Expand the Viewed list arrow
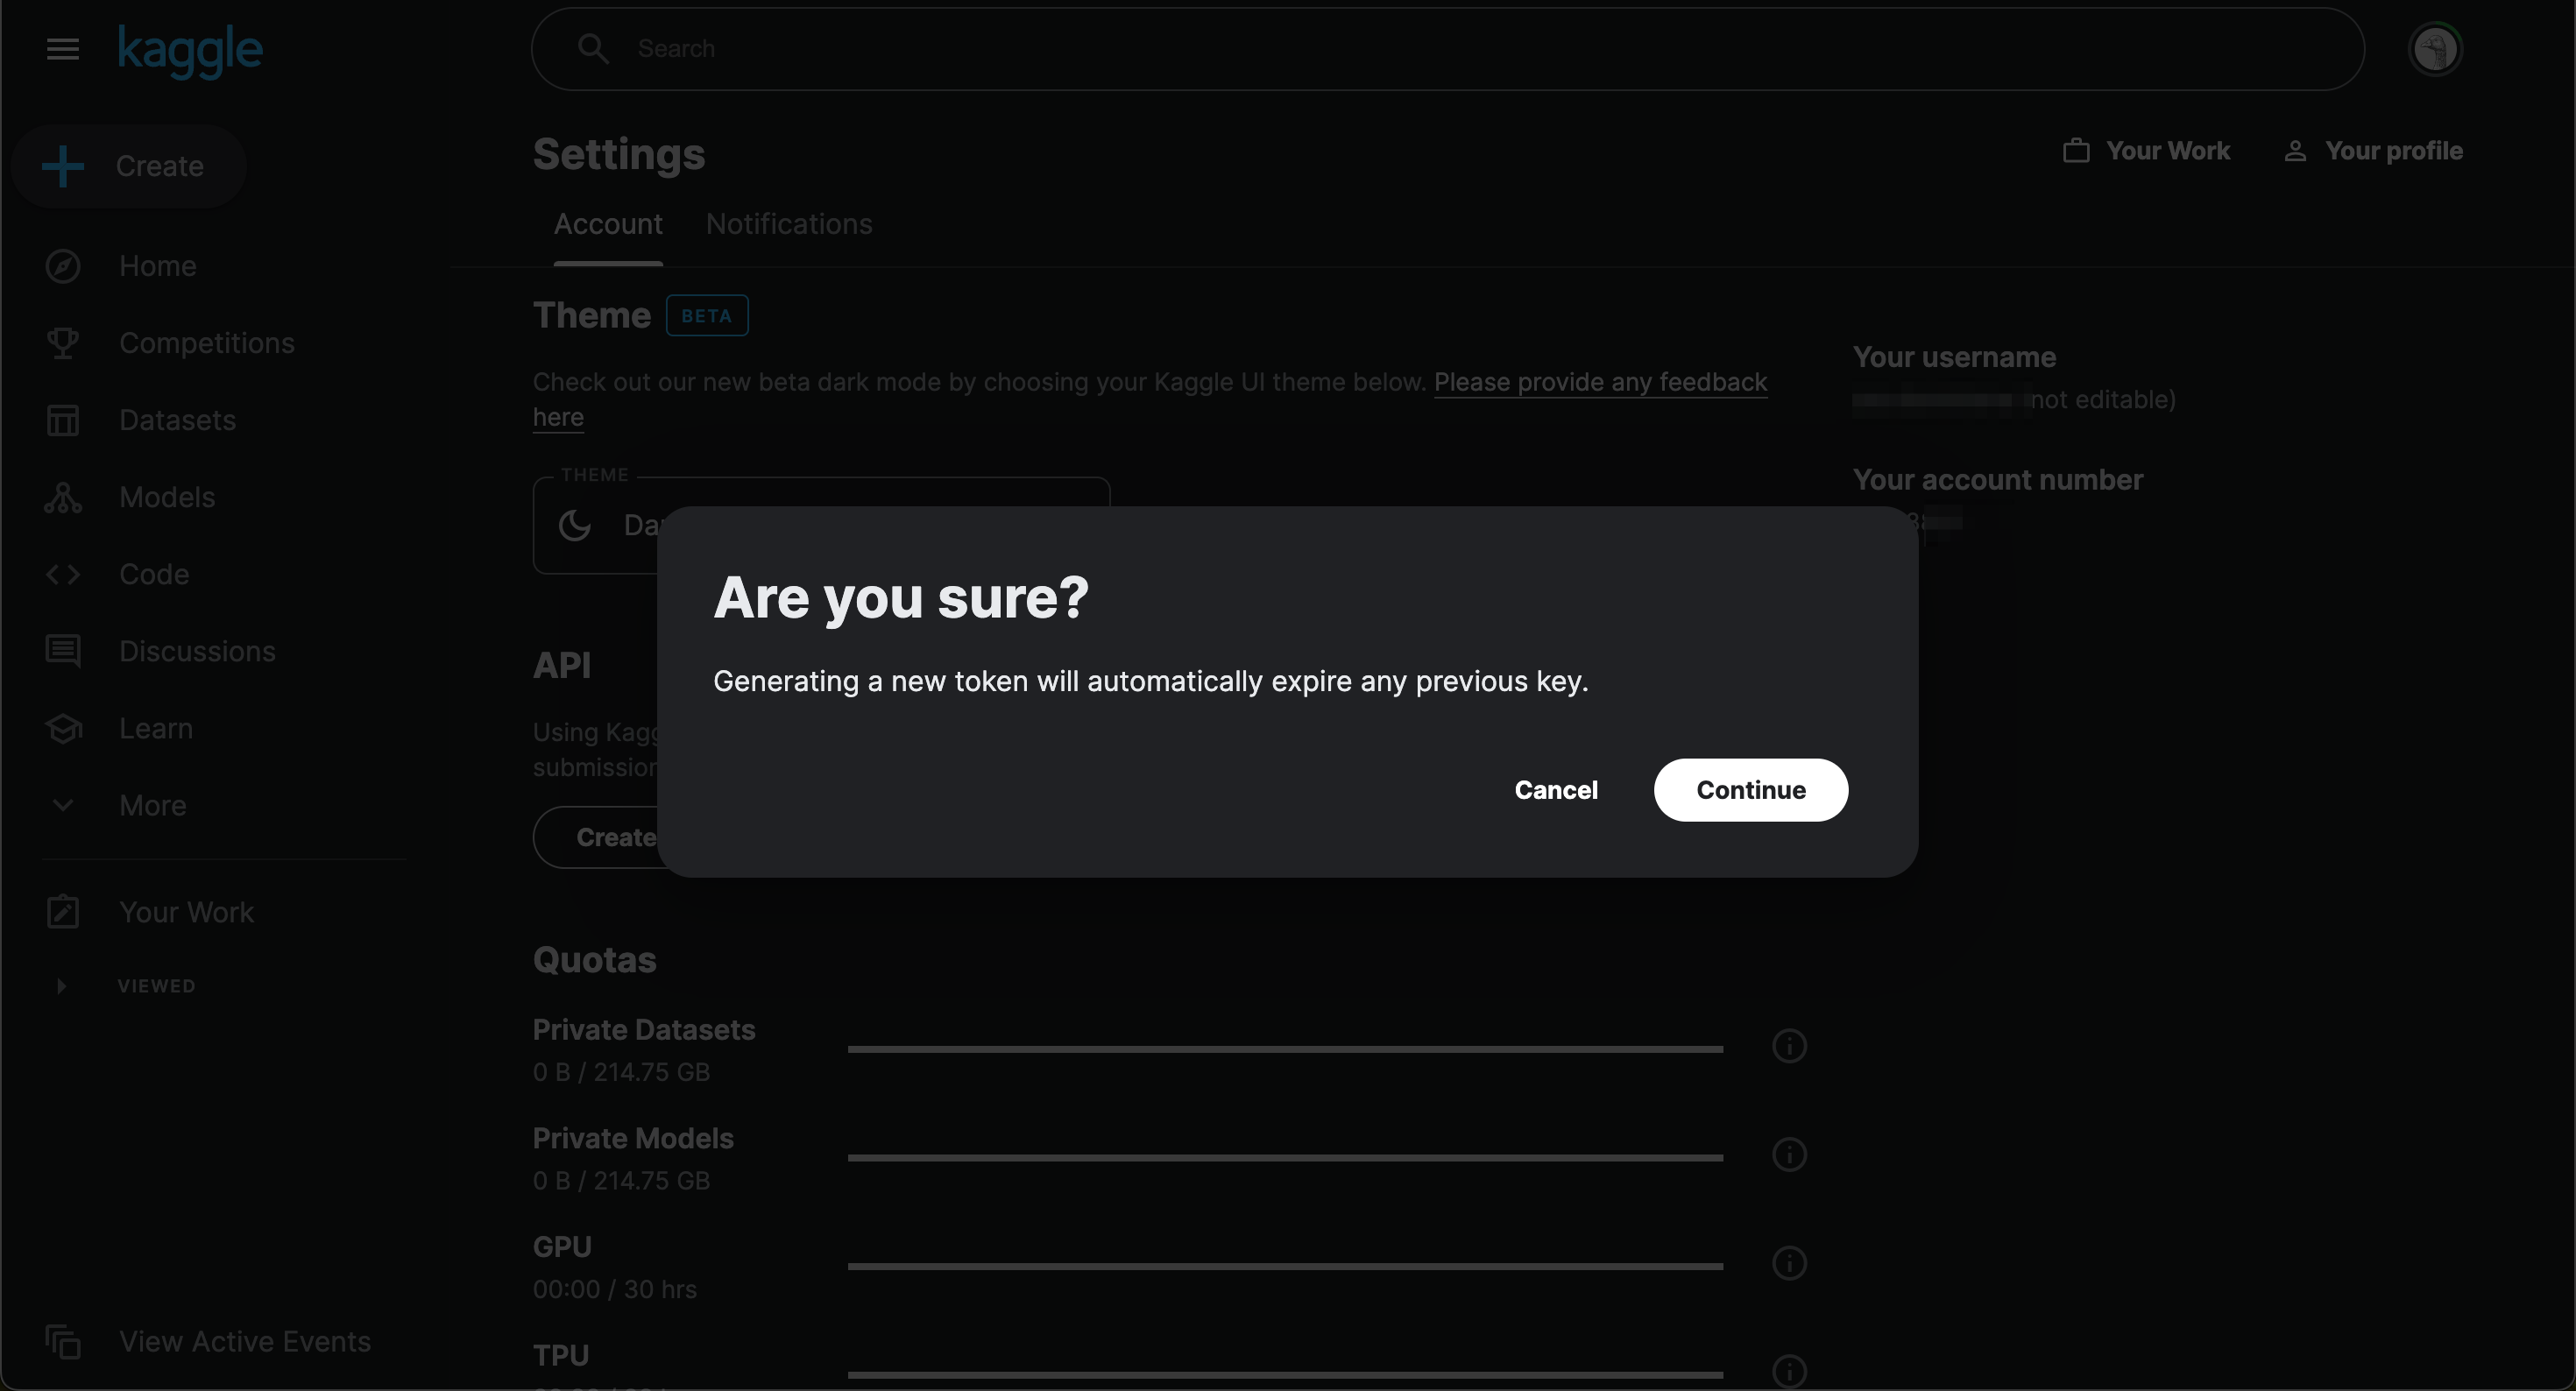 point(61,986)
